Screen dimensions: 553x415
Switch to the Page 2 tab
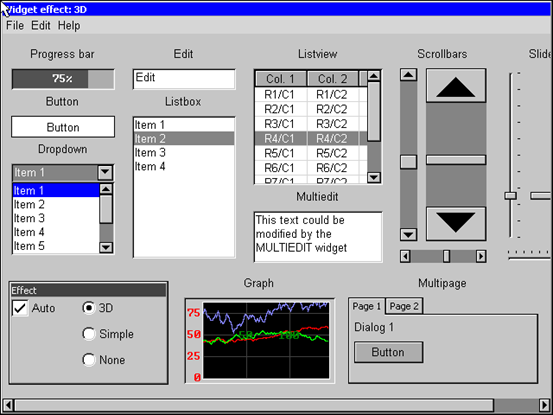[x=404, y=306]
